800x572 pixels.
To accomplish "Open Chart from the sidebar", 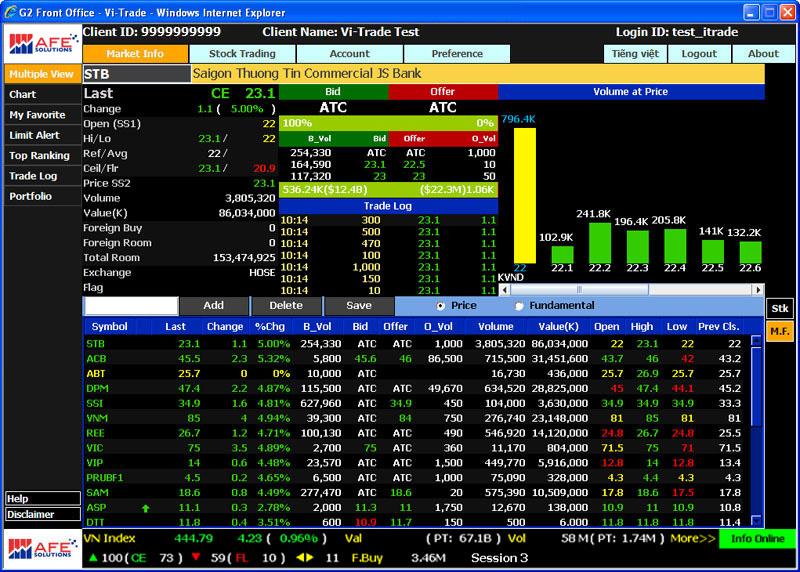I will coord(42,94).
